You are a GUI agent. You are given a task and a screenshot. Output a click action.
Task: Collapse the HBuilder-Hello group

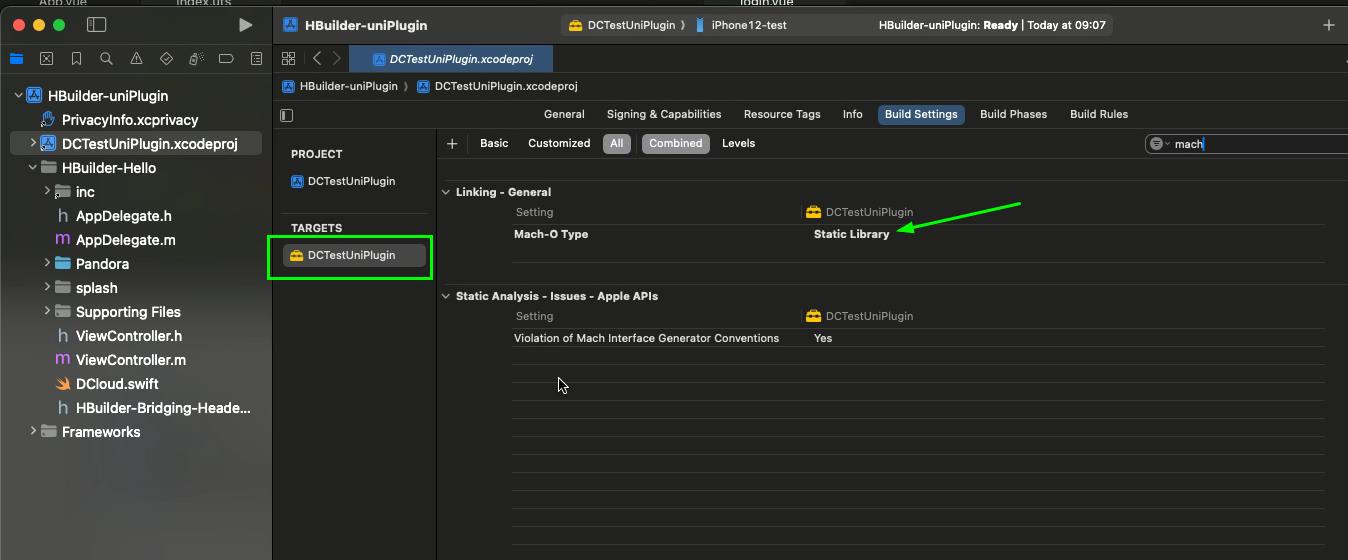tap(33, 168)
